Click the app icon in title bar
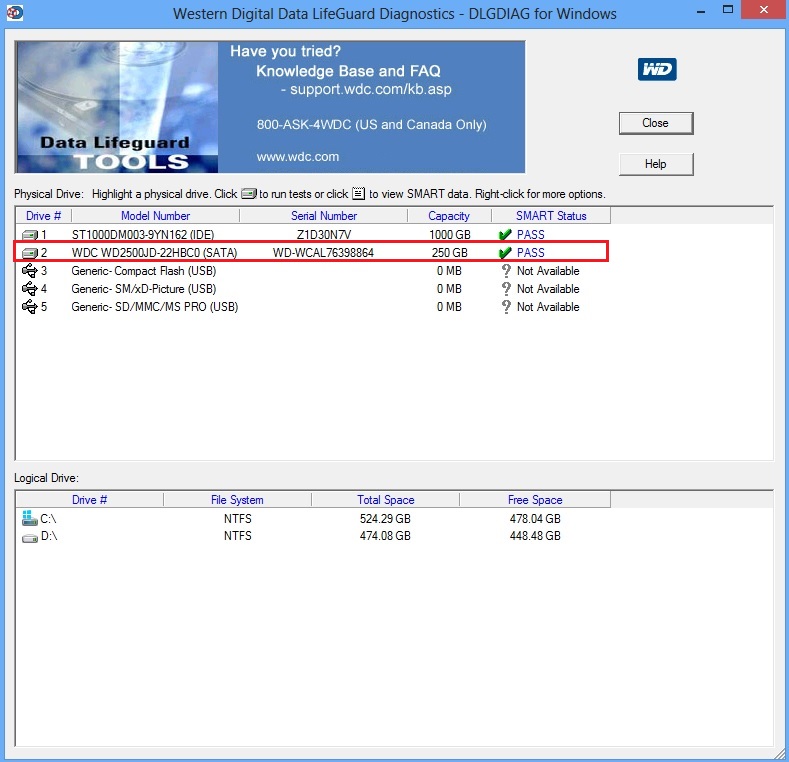 15,13
